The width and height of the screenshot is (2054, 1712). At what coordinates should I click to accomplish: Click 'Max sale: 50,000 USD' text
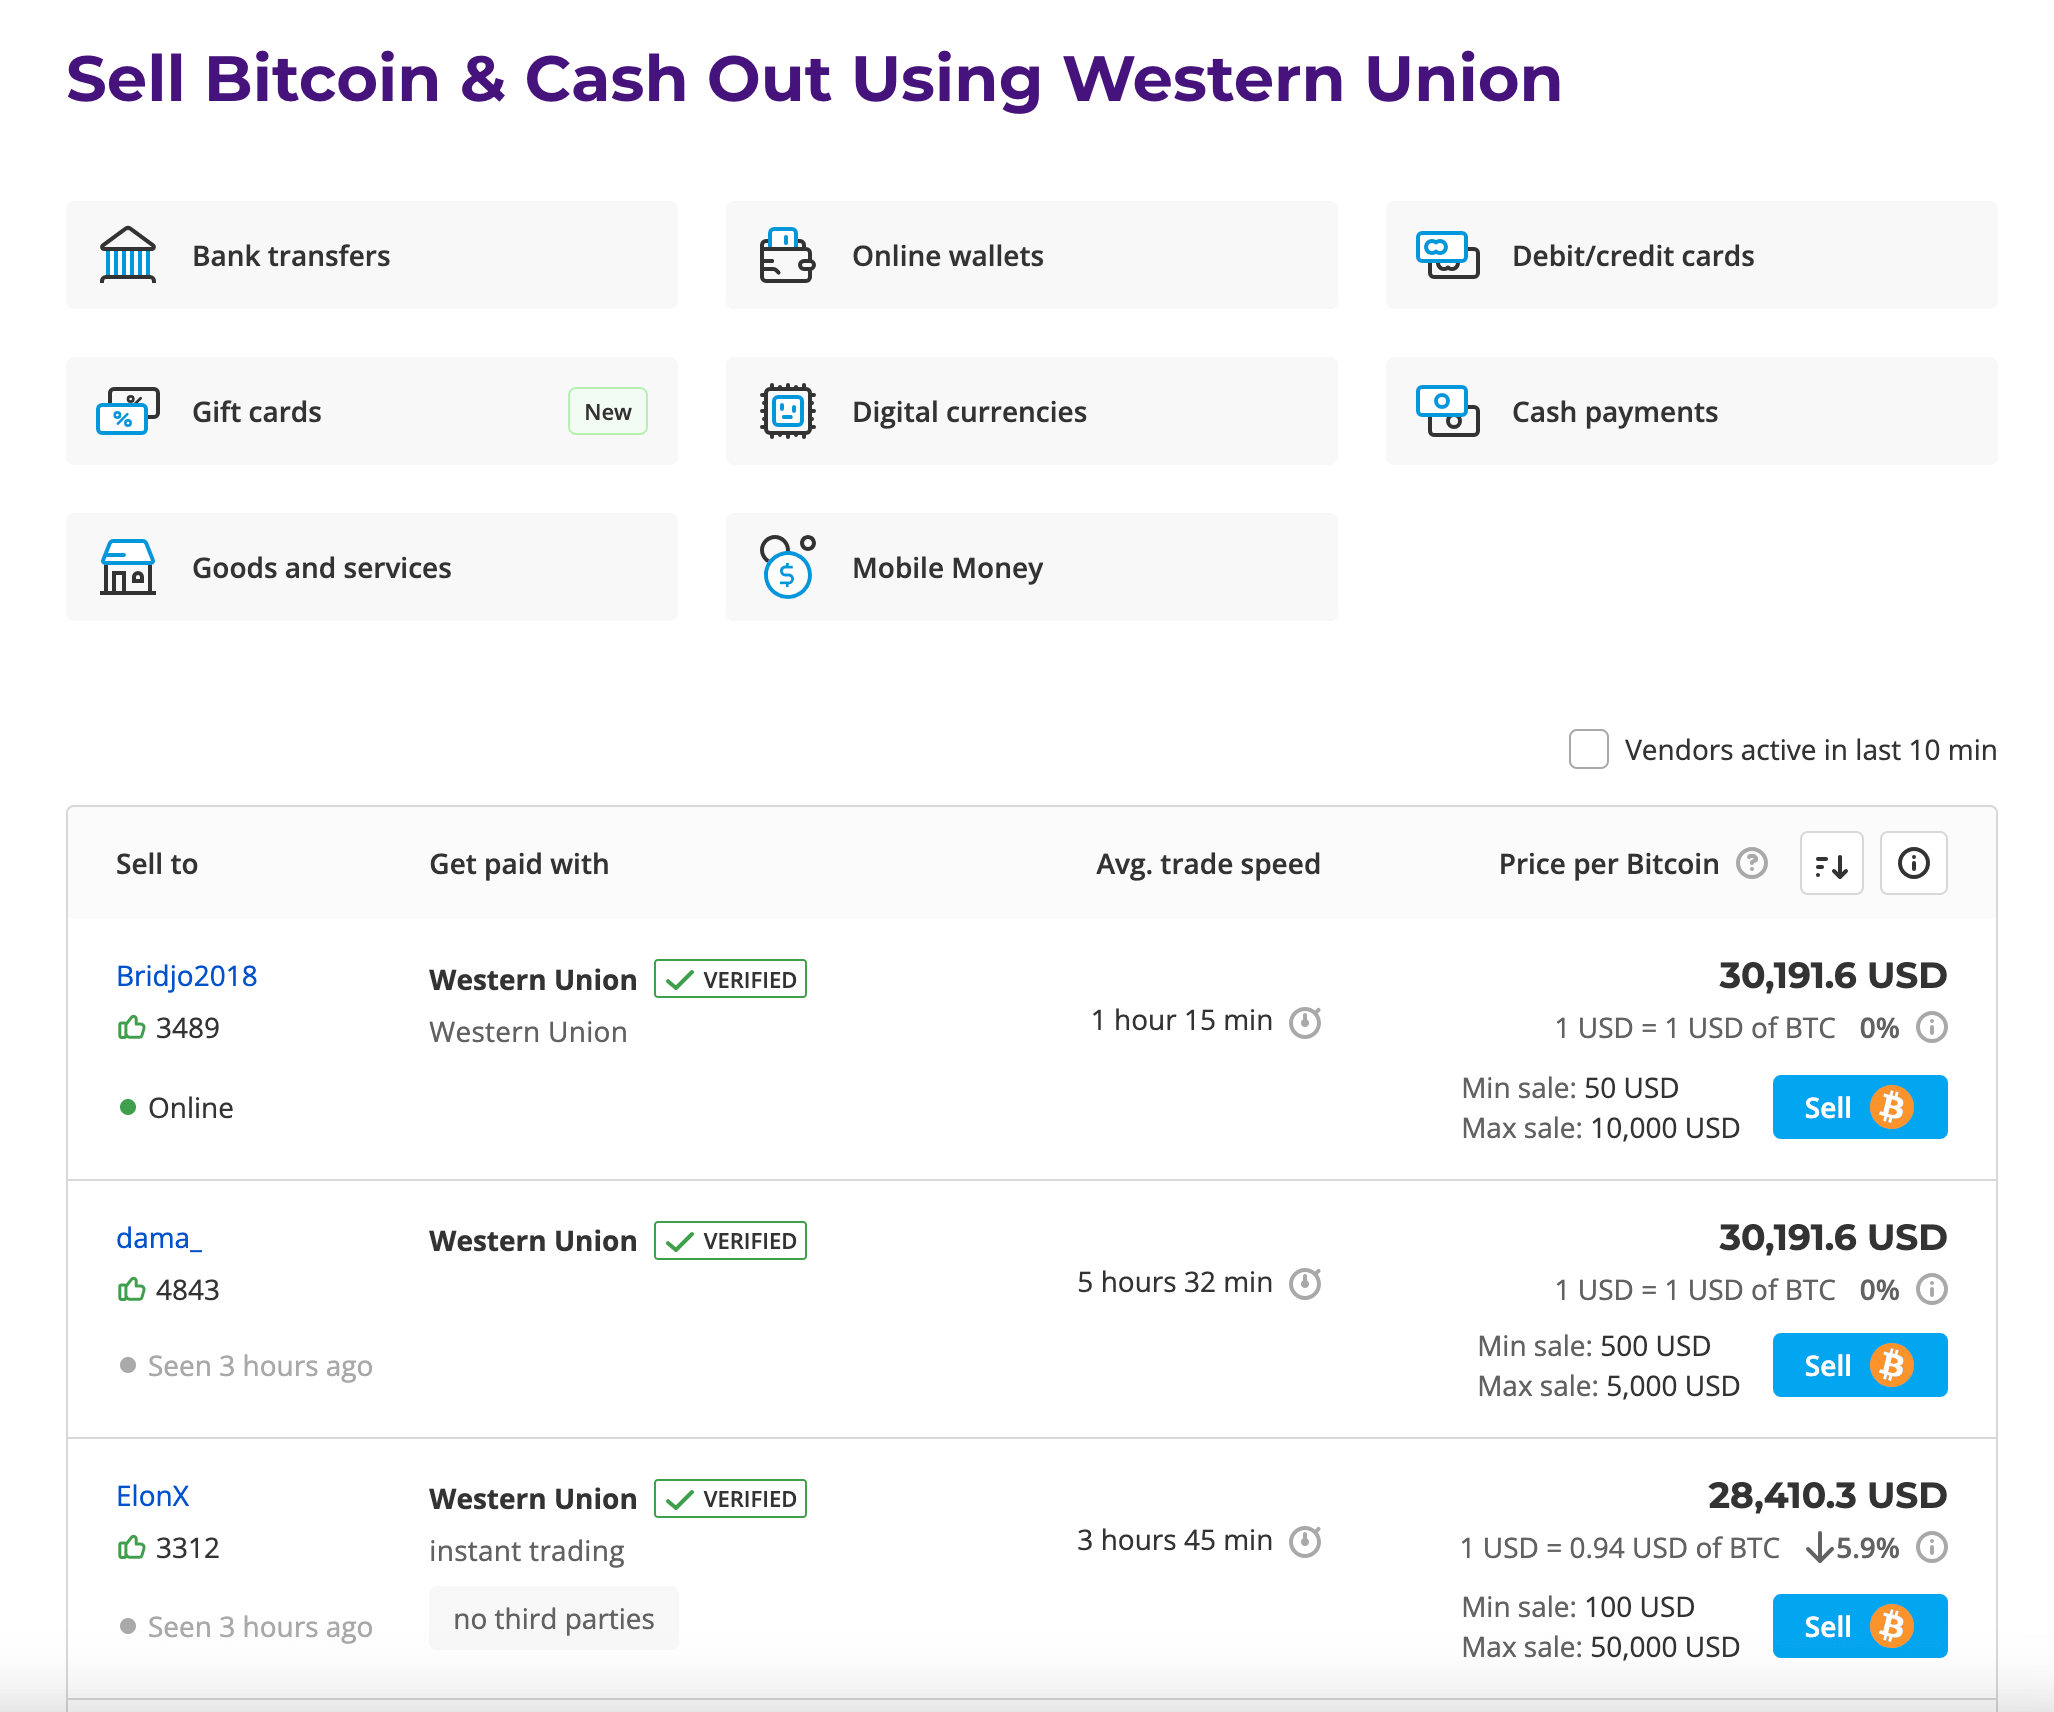point(1600,1647)
